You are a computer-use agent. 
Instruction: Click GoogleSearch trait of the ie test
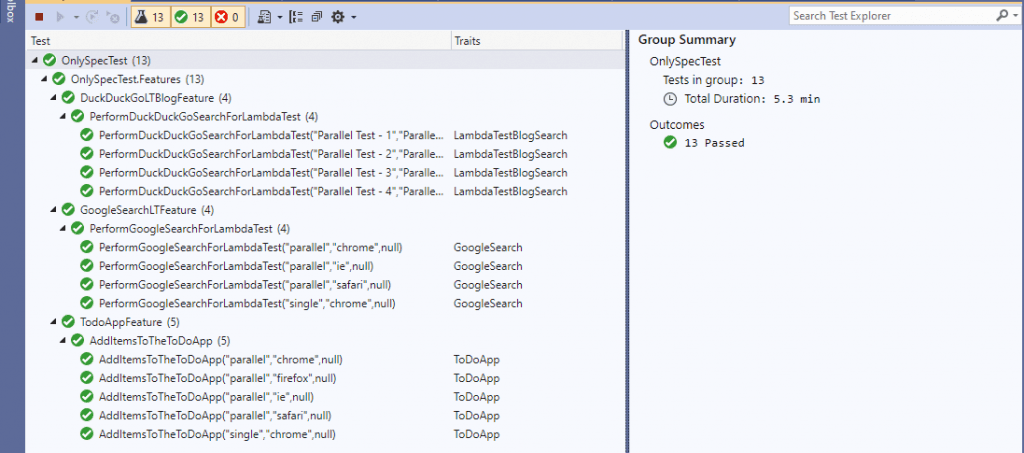(488, 266)
